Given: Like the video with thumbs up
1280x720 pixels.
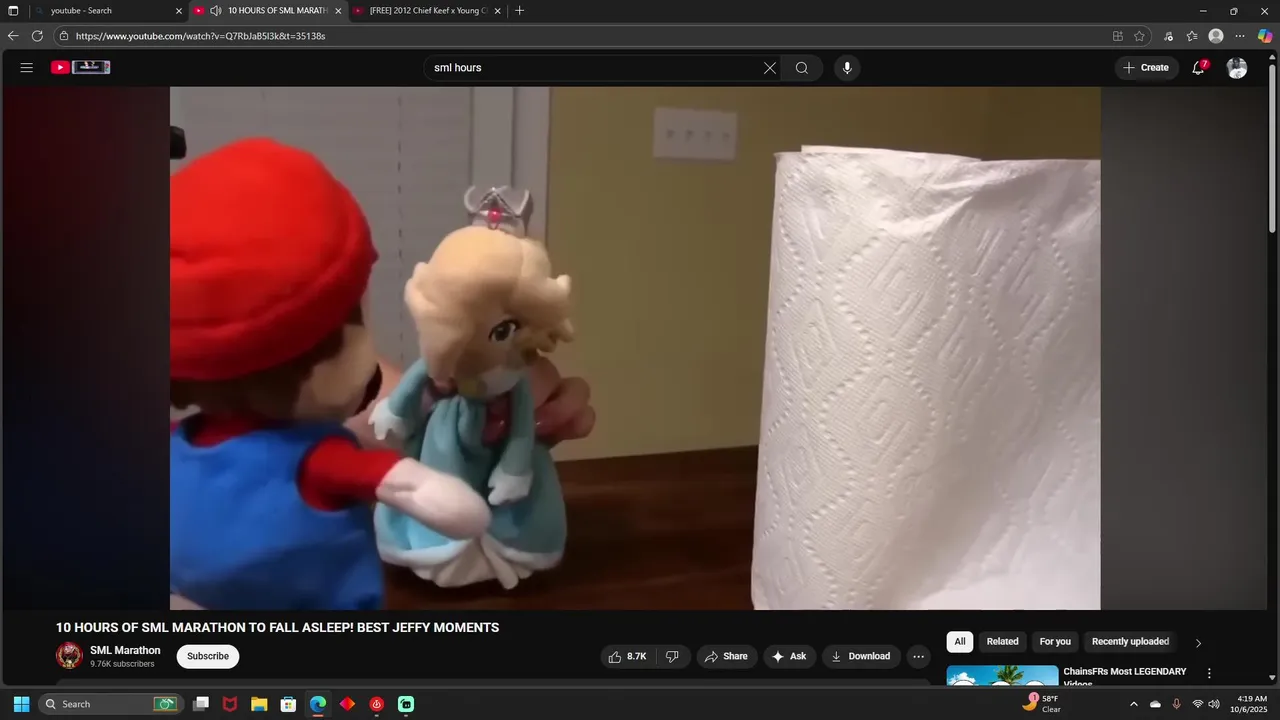Looking at the screenshot, I should click(x=628, y=657).
